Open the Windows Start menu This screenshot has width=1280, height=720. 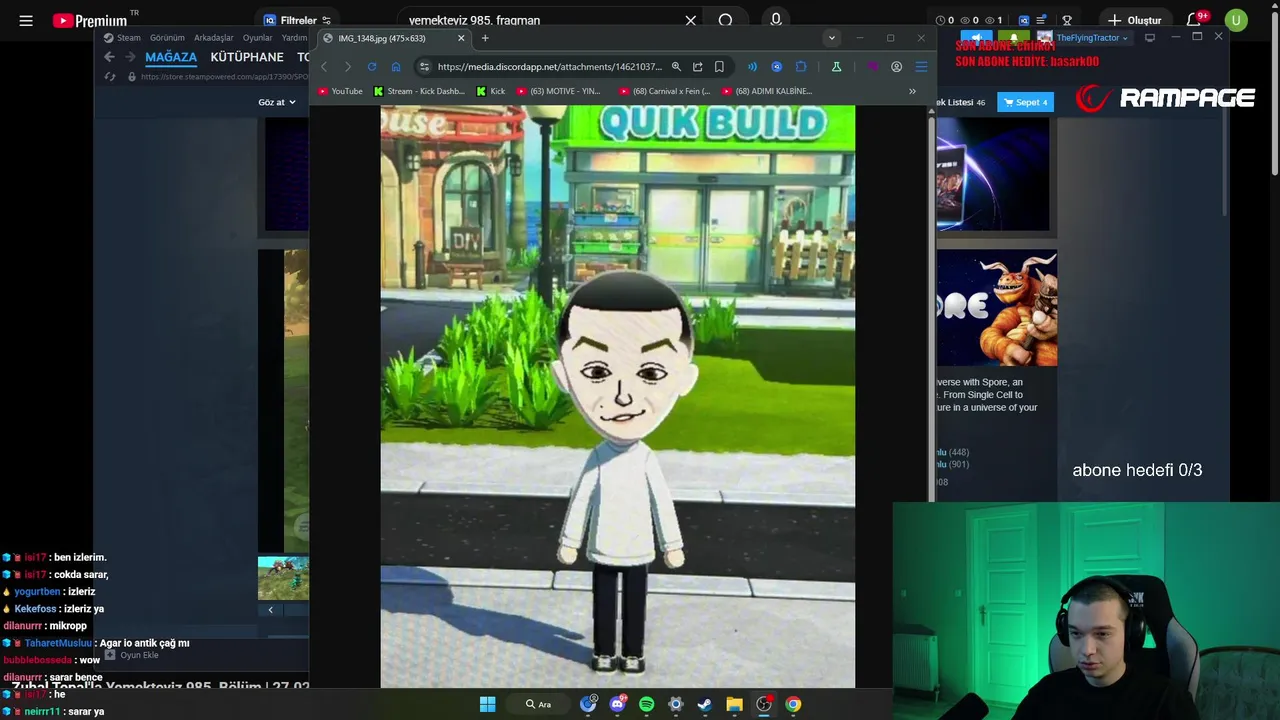(x=487, y=704)
